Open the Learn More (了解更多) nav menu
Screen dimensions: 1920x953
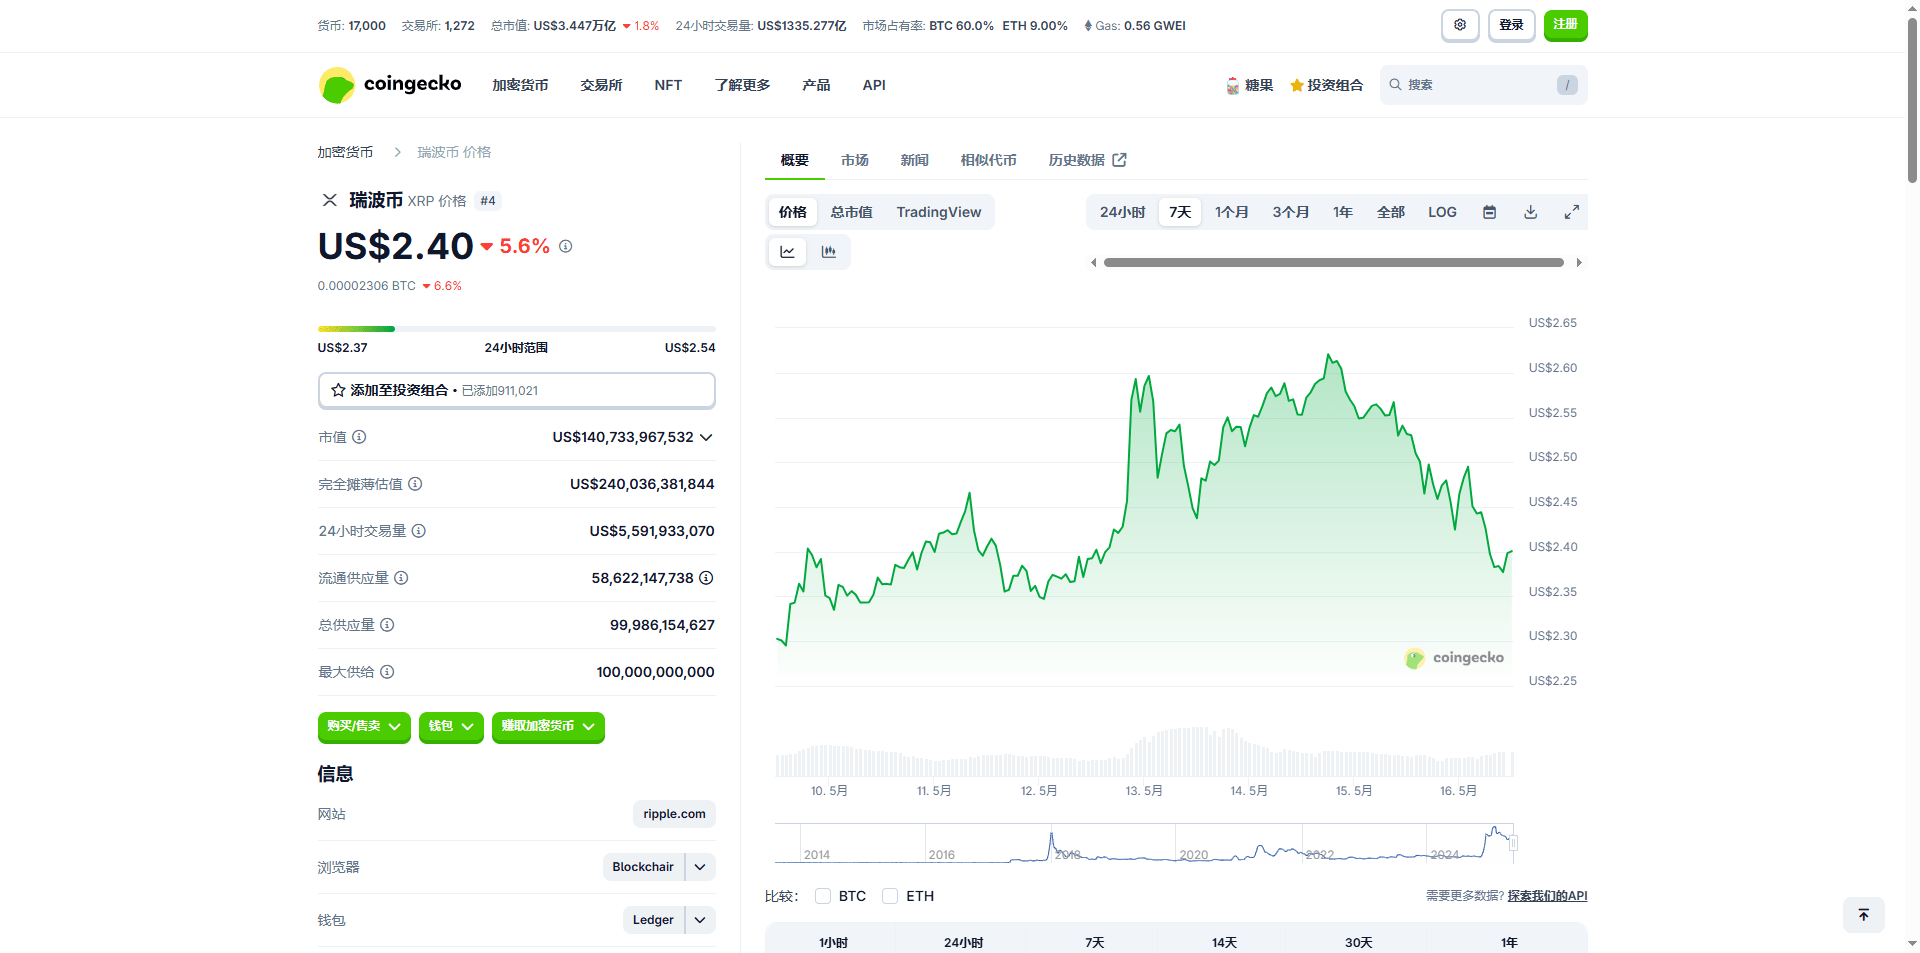[742, 85]
